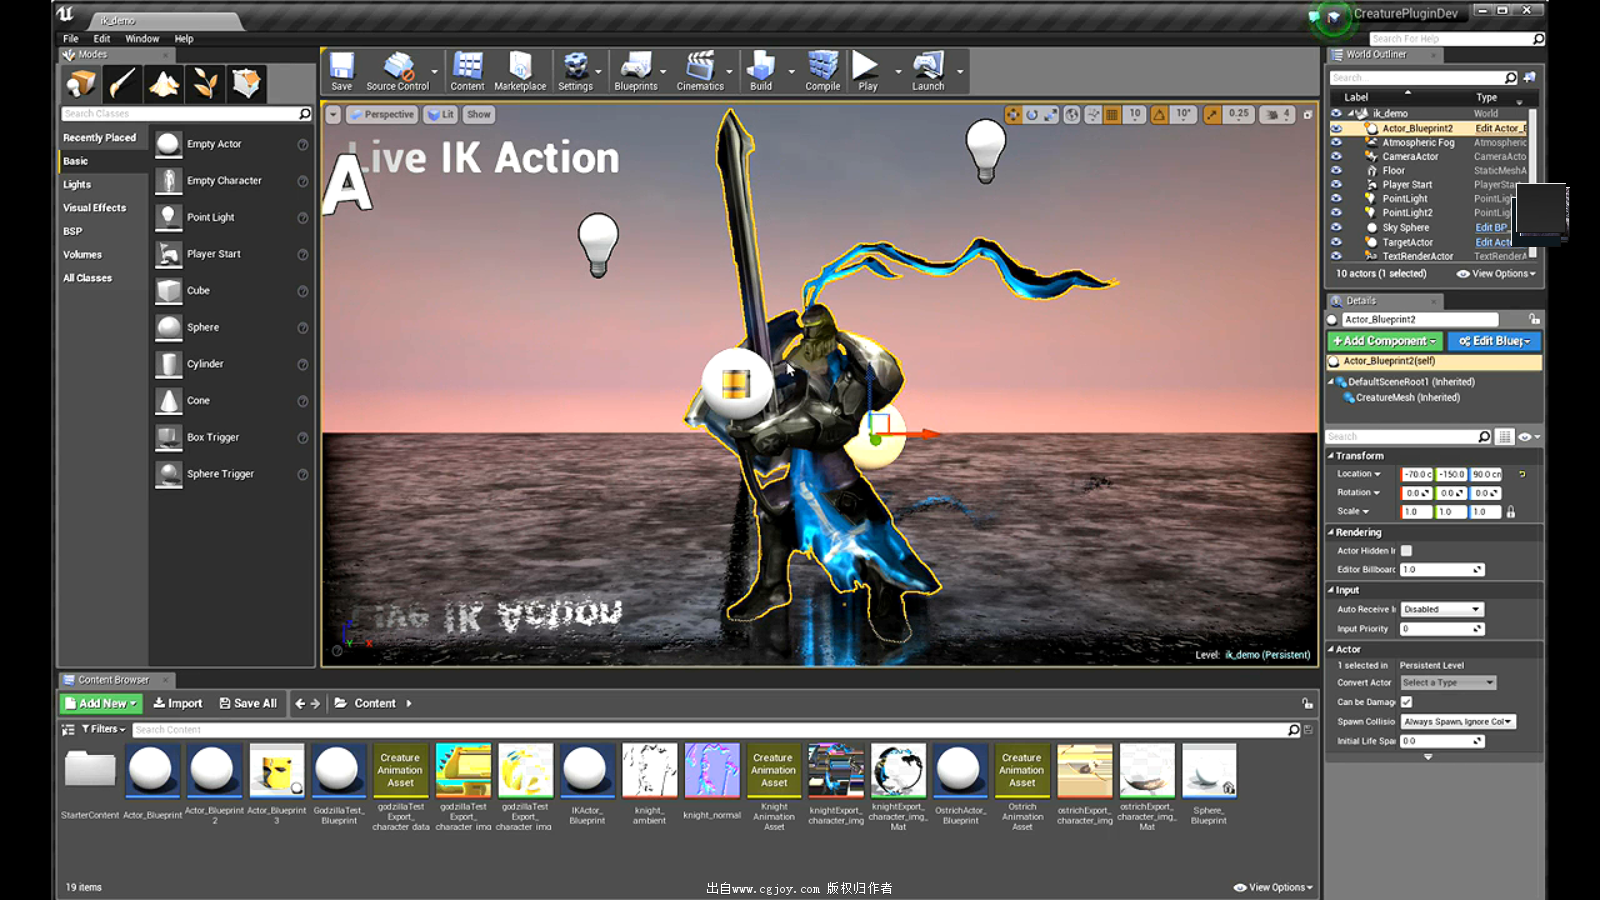
Task: Start the game with the Play icon
Action: [867, 71]
